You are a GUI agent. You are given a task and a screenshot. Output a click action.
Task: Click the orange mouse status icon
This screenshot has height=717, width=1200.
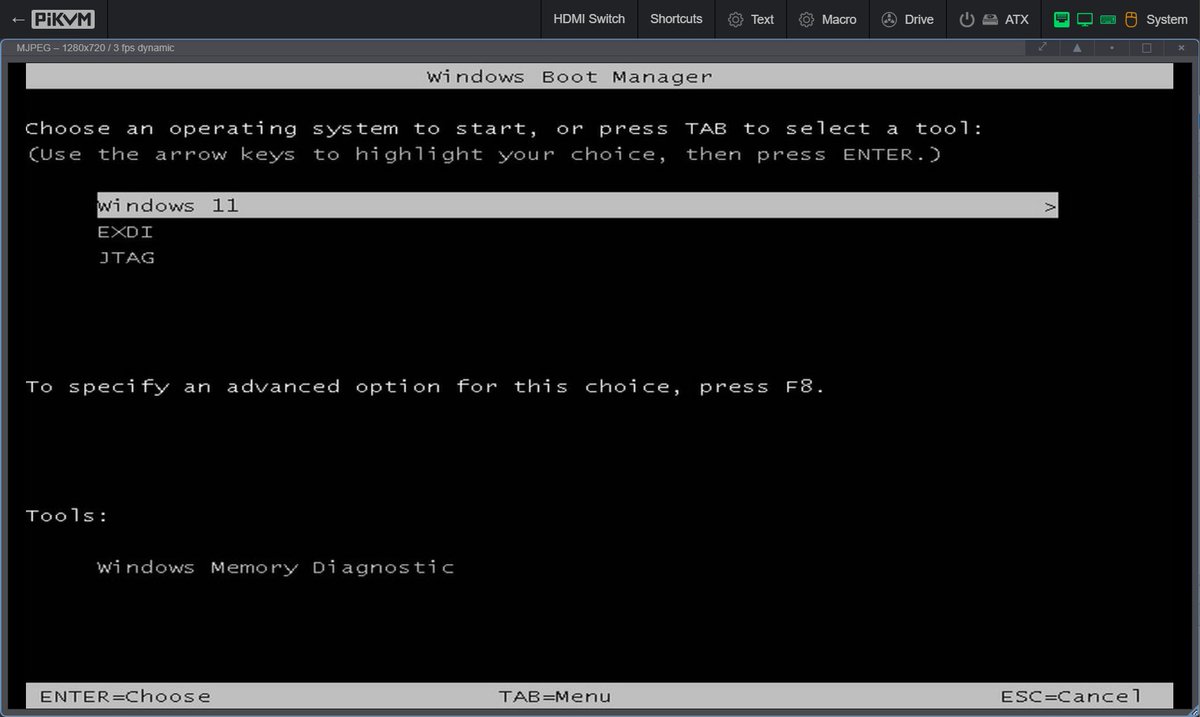click(x=1131, y=19)
